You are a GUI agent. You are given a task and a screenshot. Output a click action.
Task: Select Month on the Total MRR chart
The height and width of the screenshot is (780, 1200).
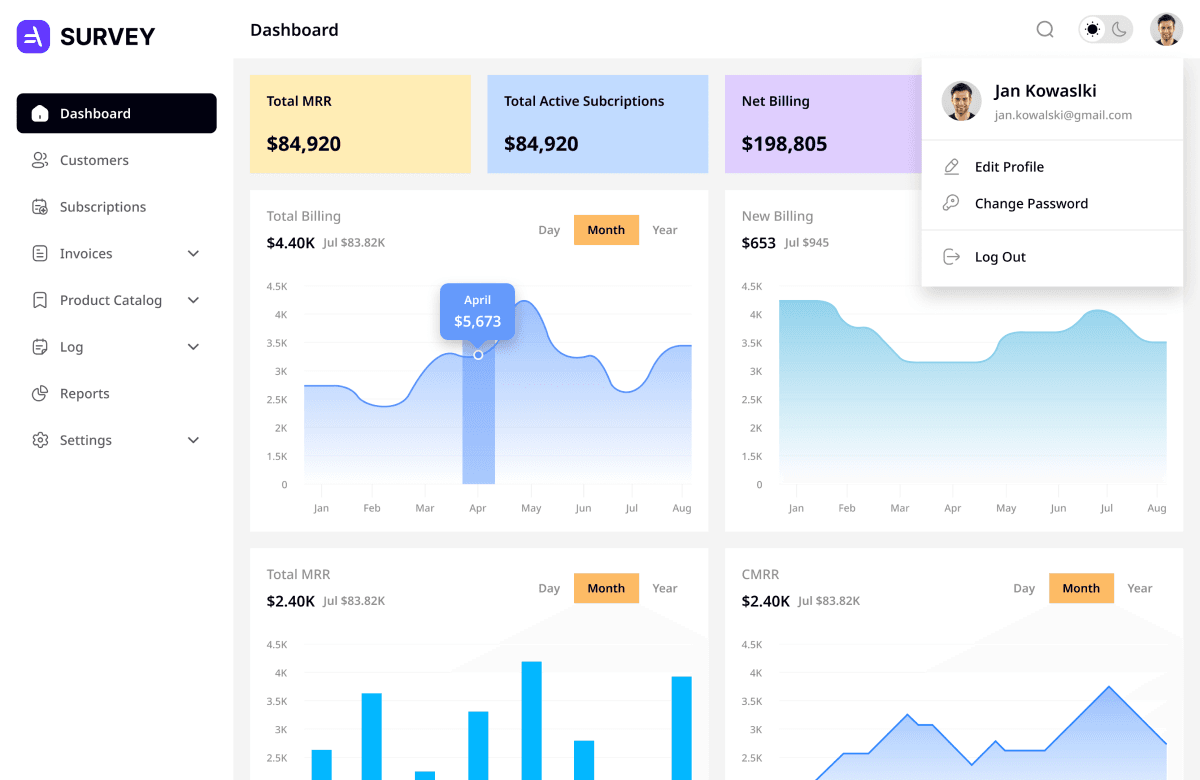[606, 588]
